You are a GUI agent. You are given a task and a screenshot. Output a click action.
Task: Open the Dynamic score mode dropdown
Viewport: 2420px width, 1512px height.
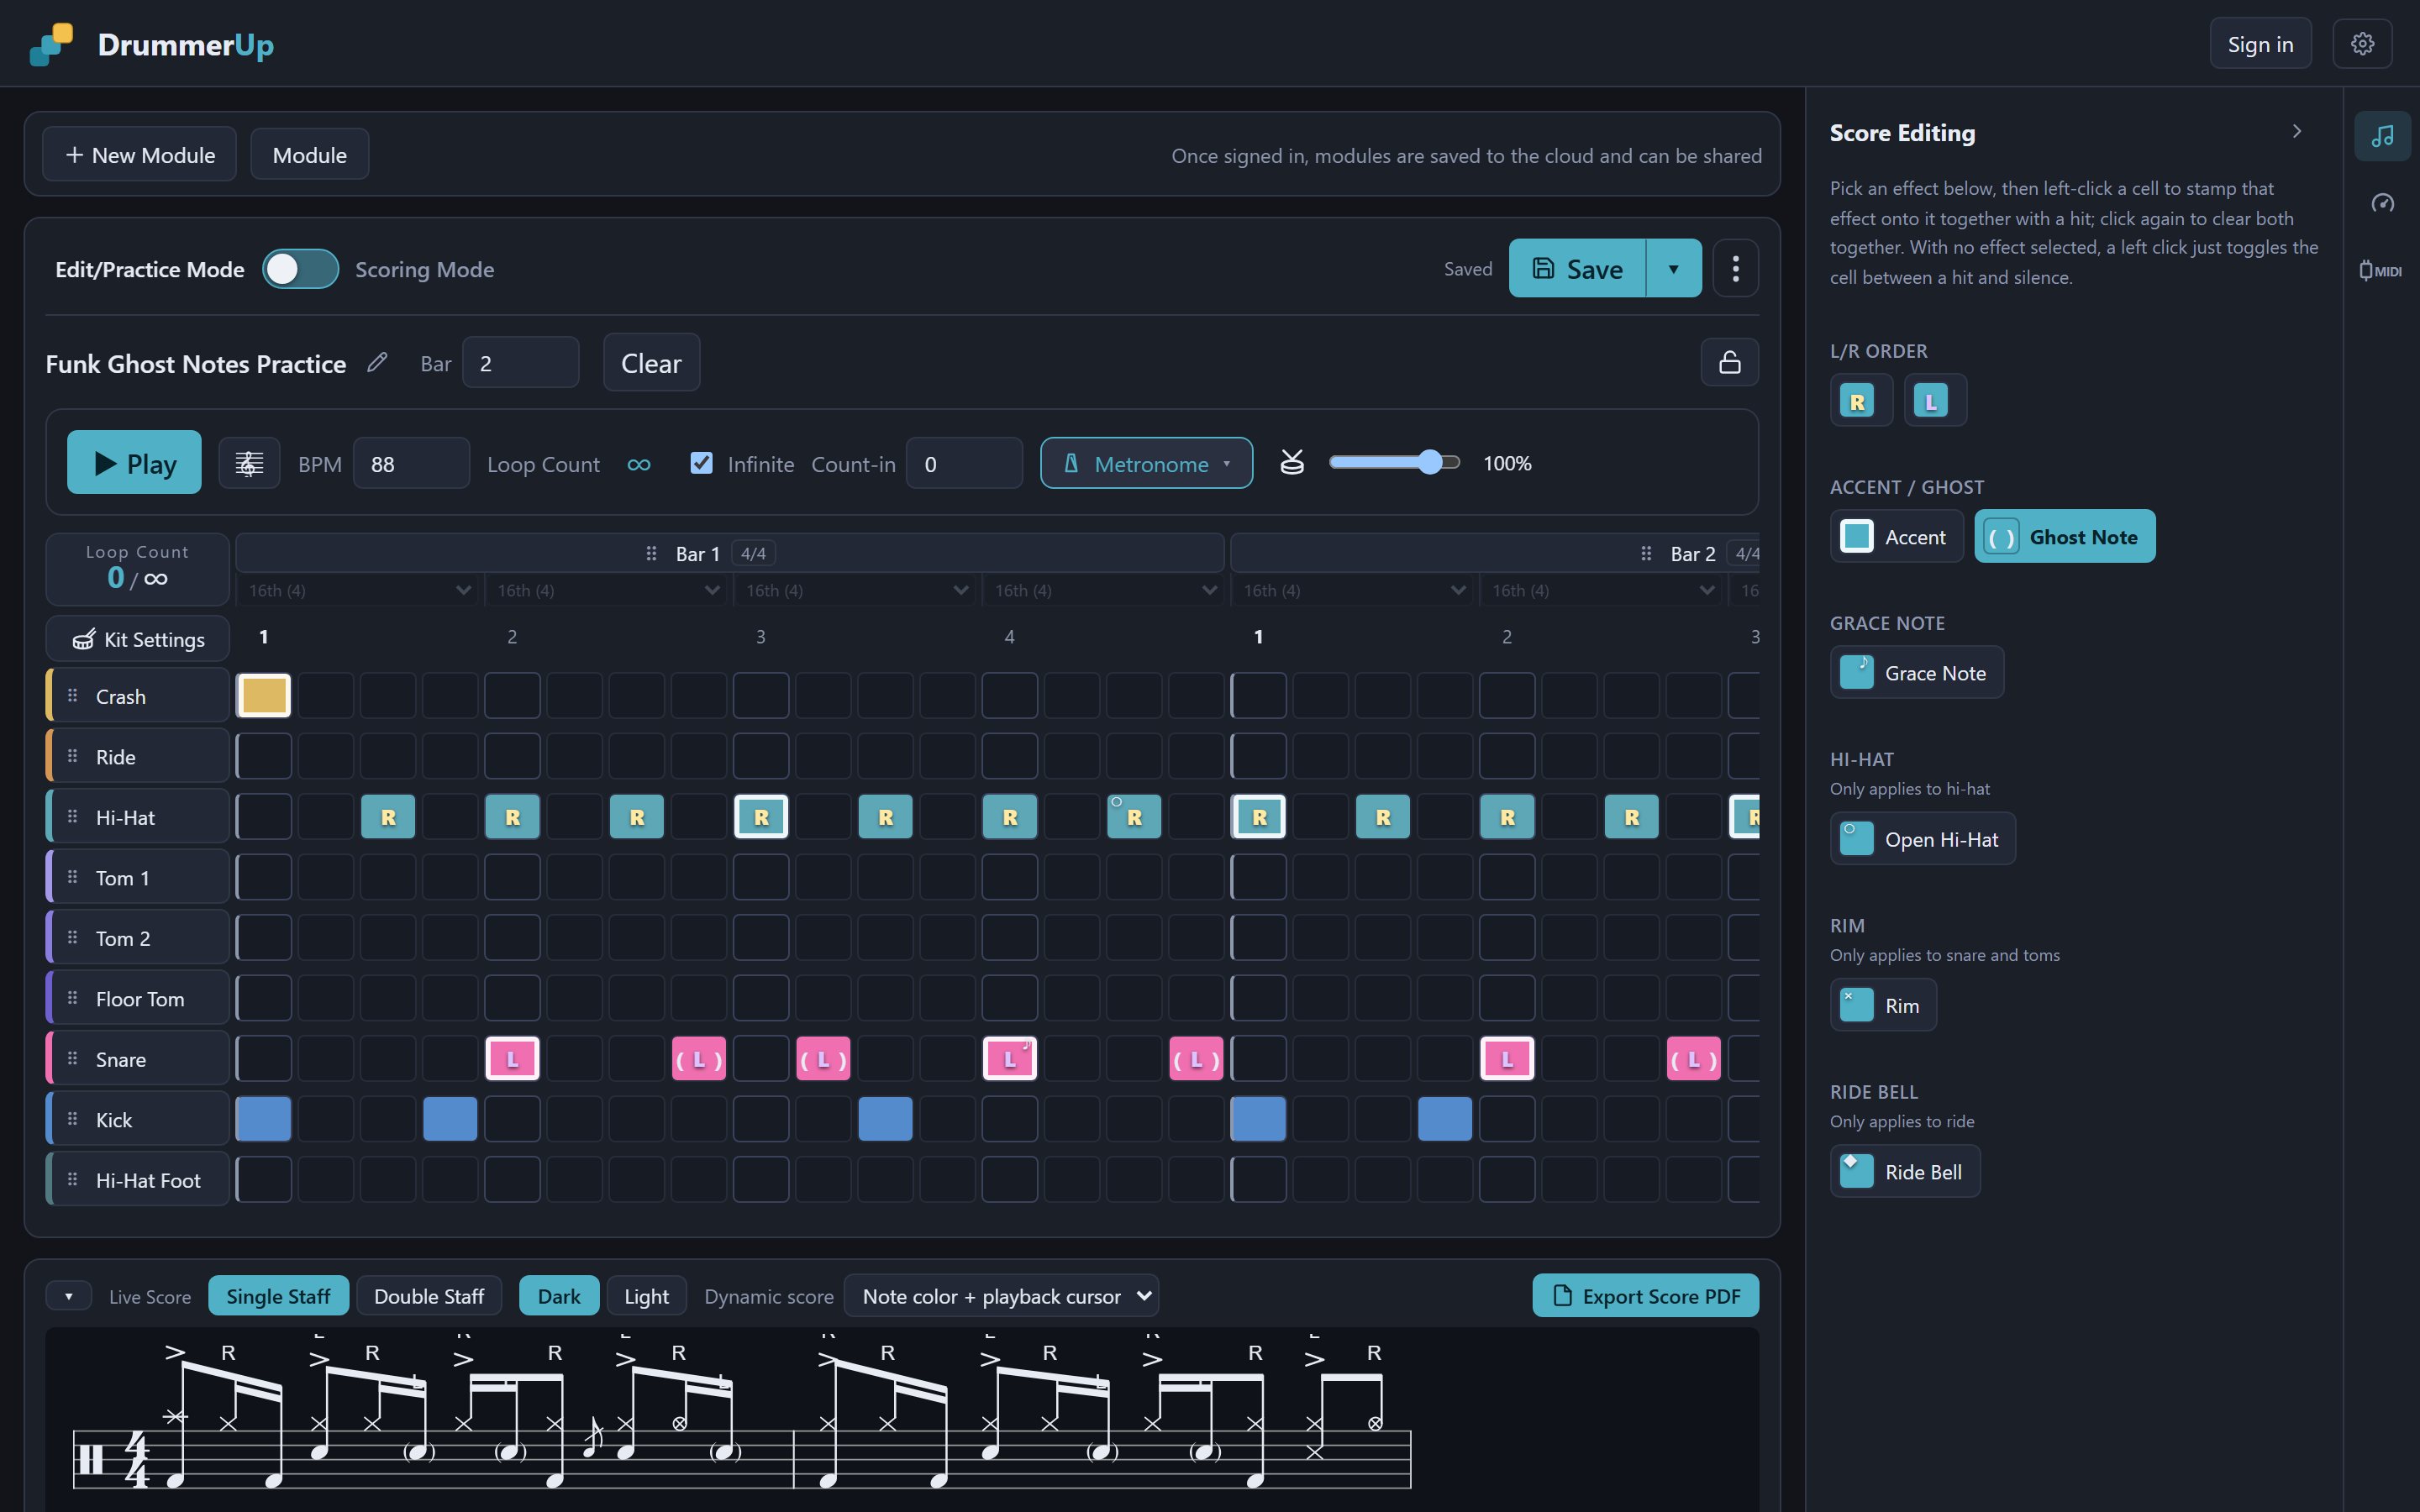[1001, 1296]
